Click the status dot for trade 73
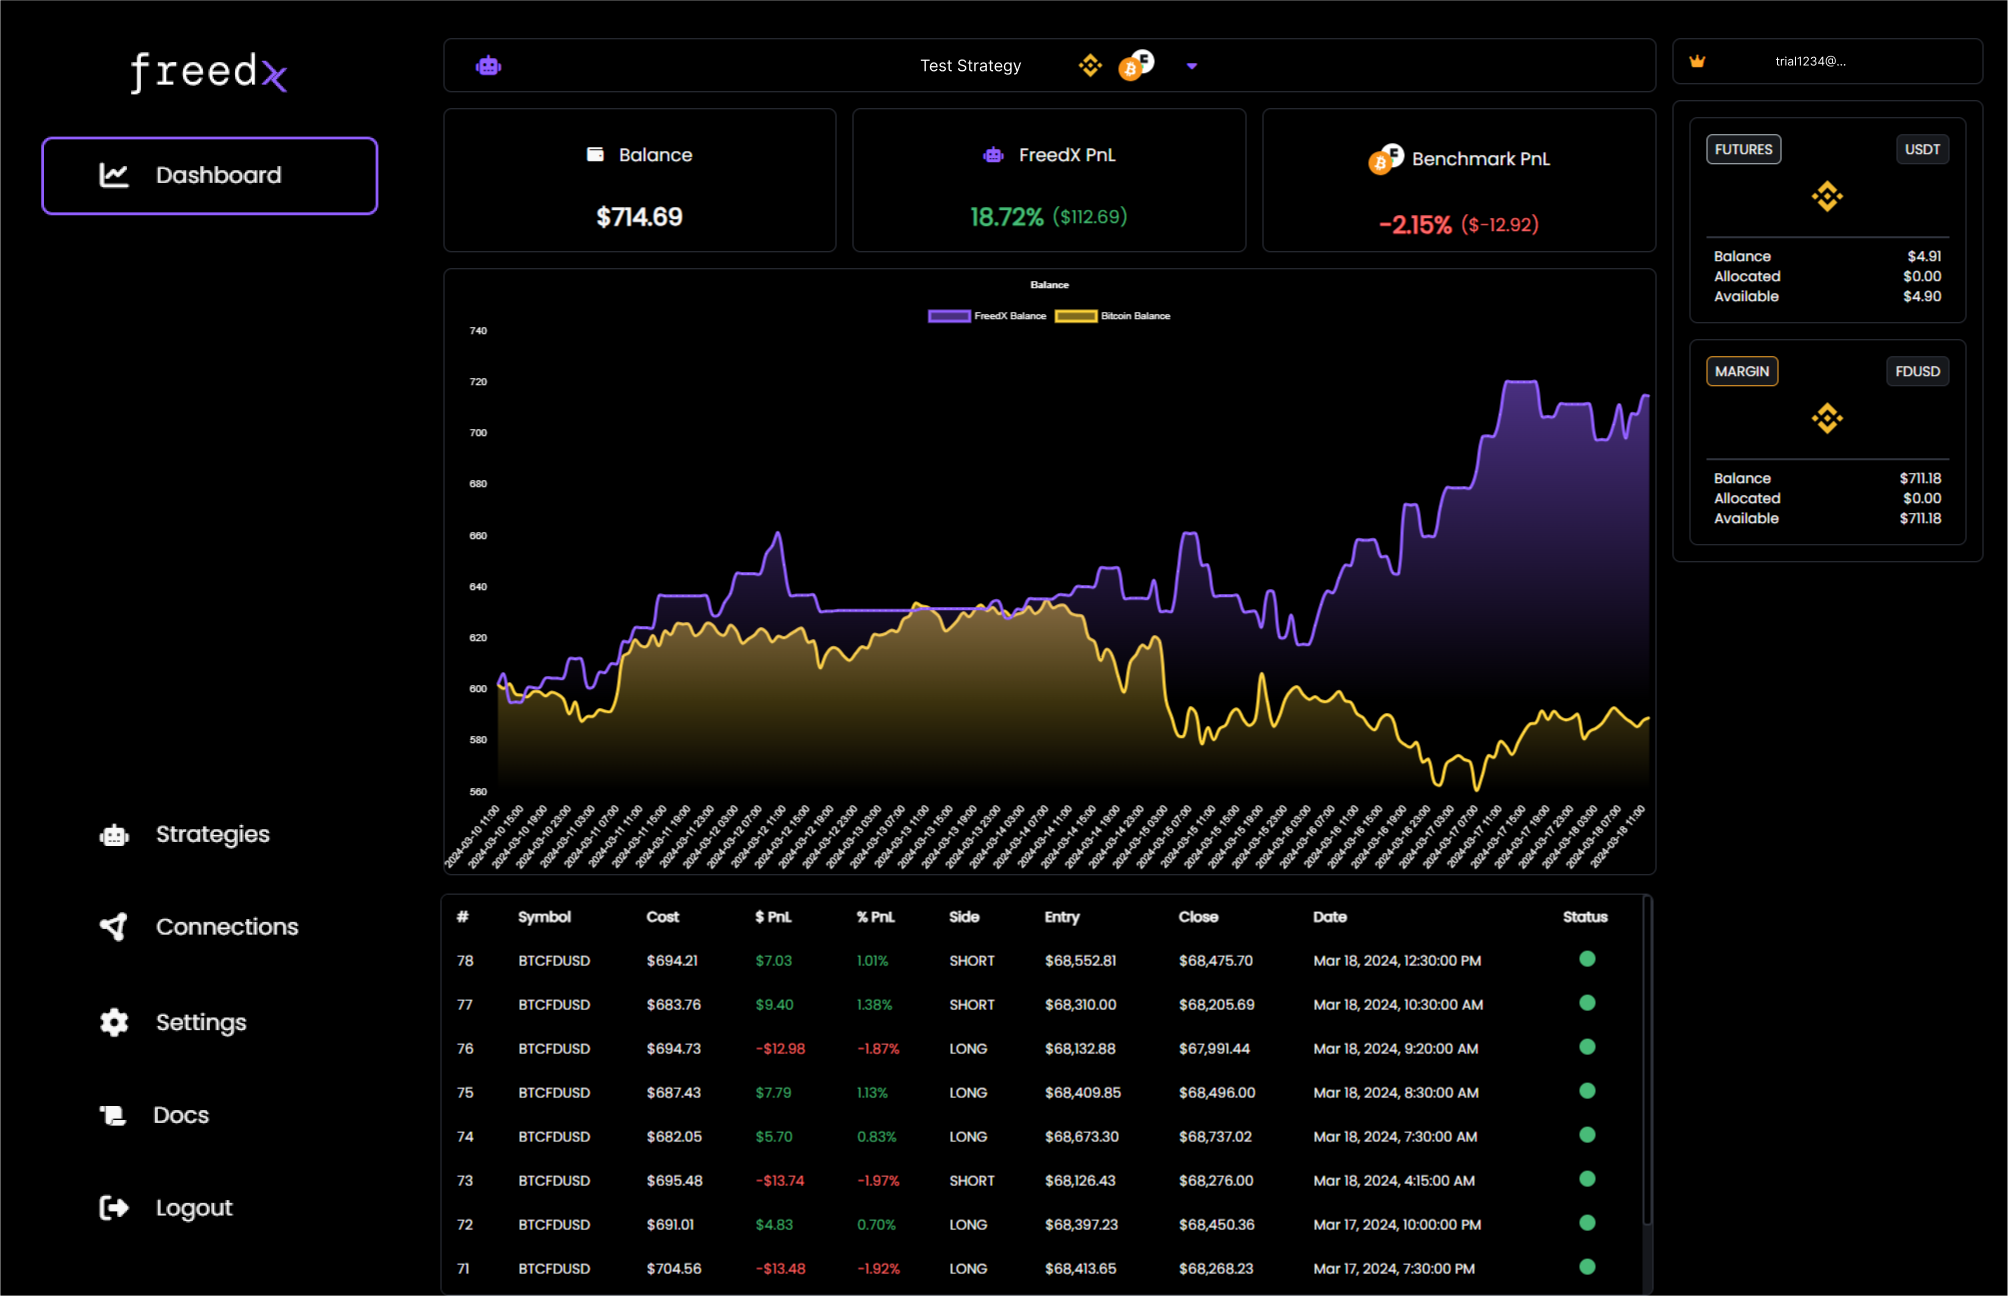The height and width of the screenshot is (1296, 2008). pyautogui.click(x=1587, y=1179)
